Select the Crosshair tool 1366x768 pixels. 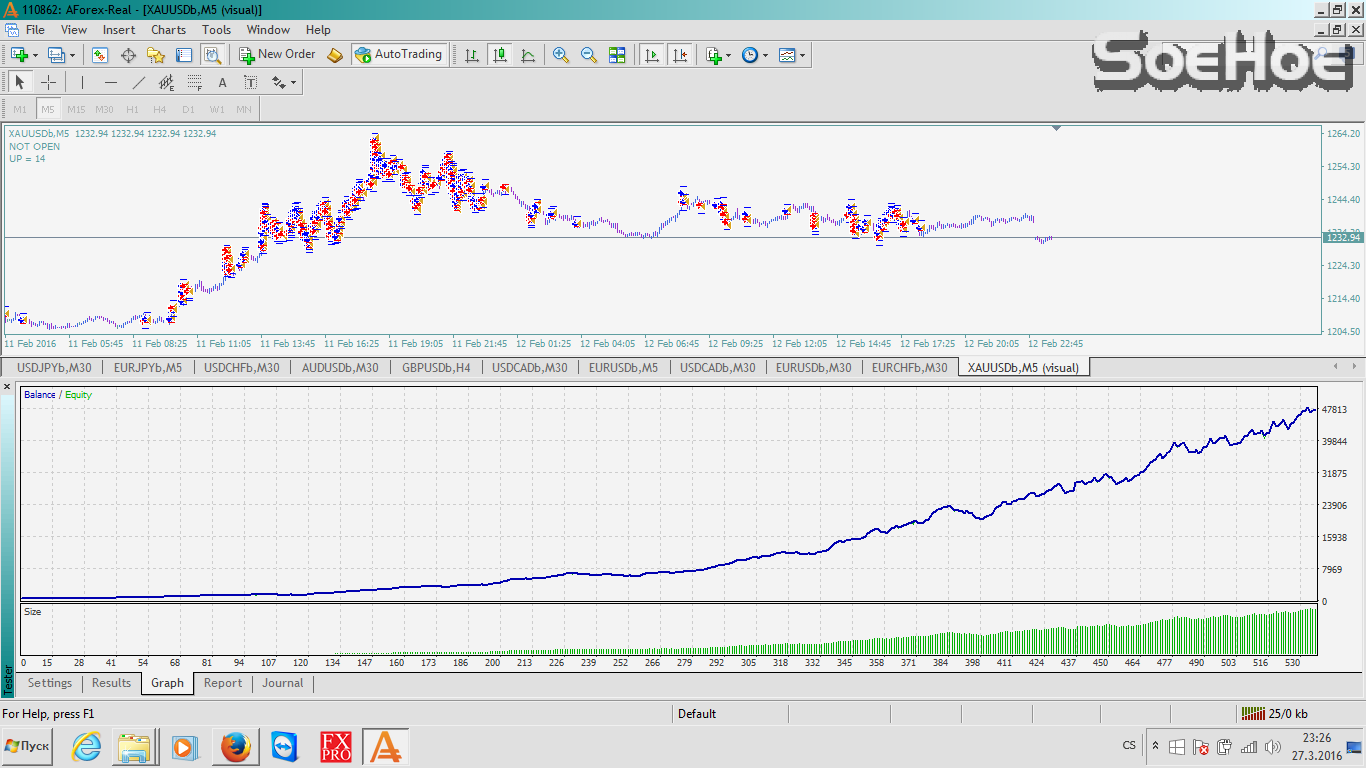(48, 83)
